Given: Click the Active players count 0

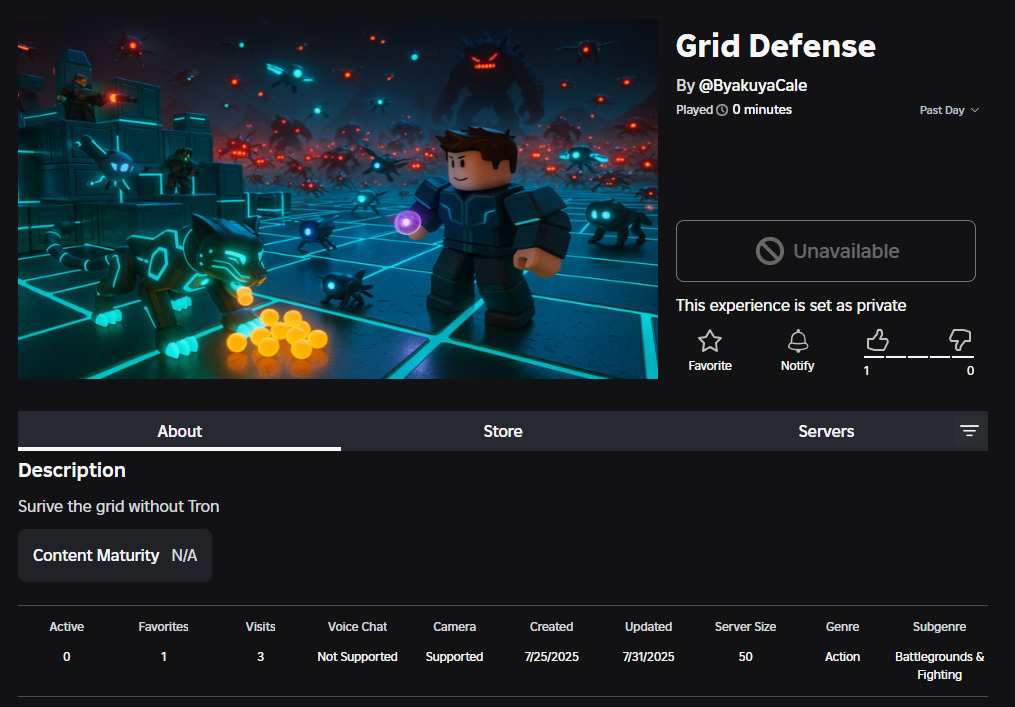Looking at the screenshot, I should 67,656.
